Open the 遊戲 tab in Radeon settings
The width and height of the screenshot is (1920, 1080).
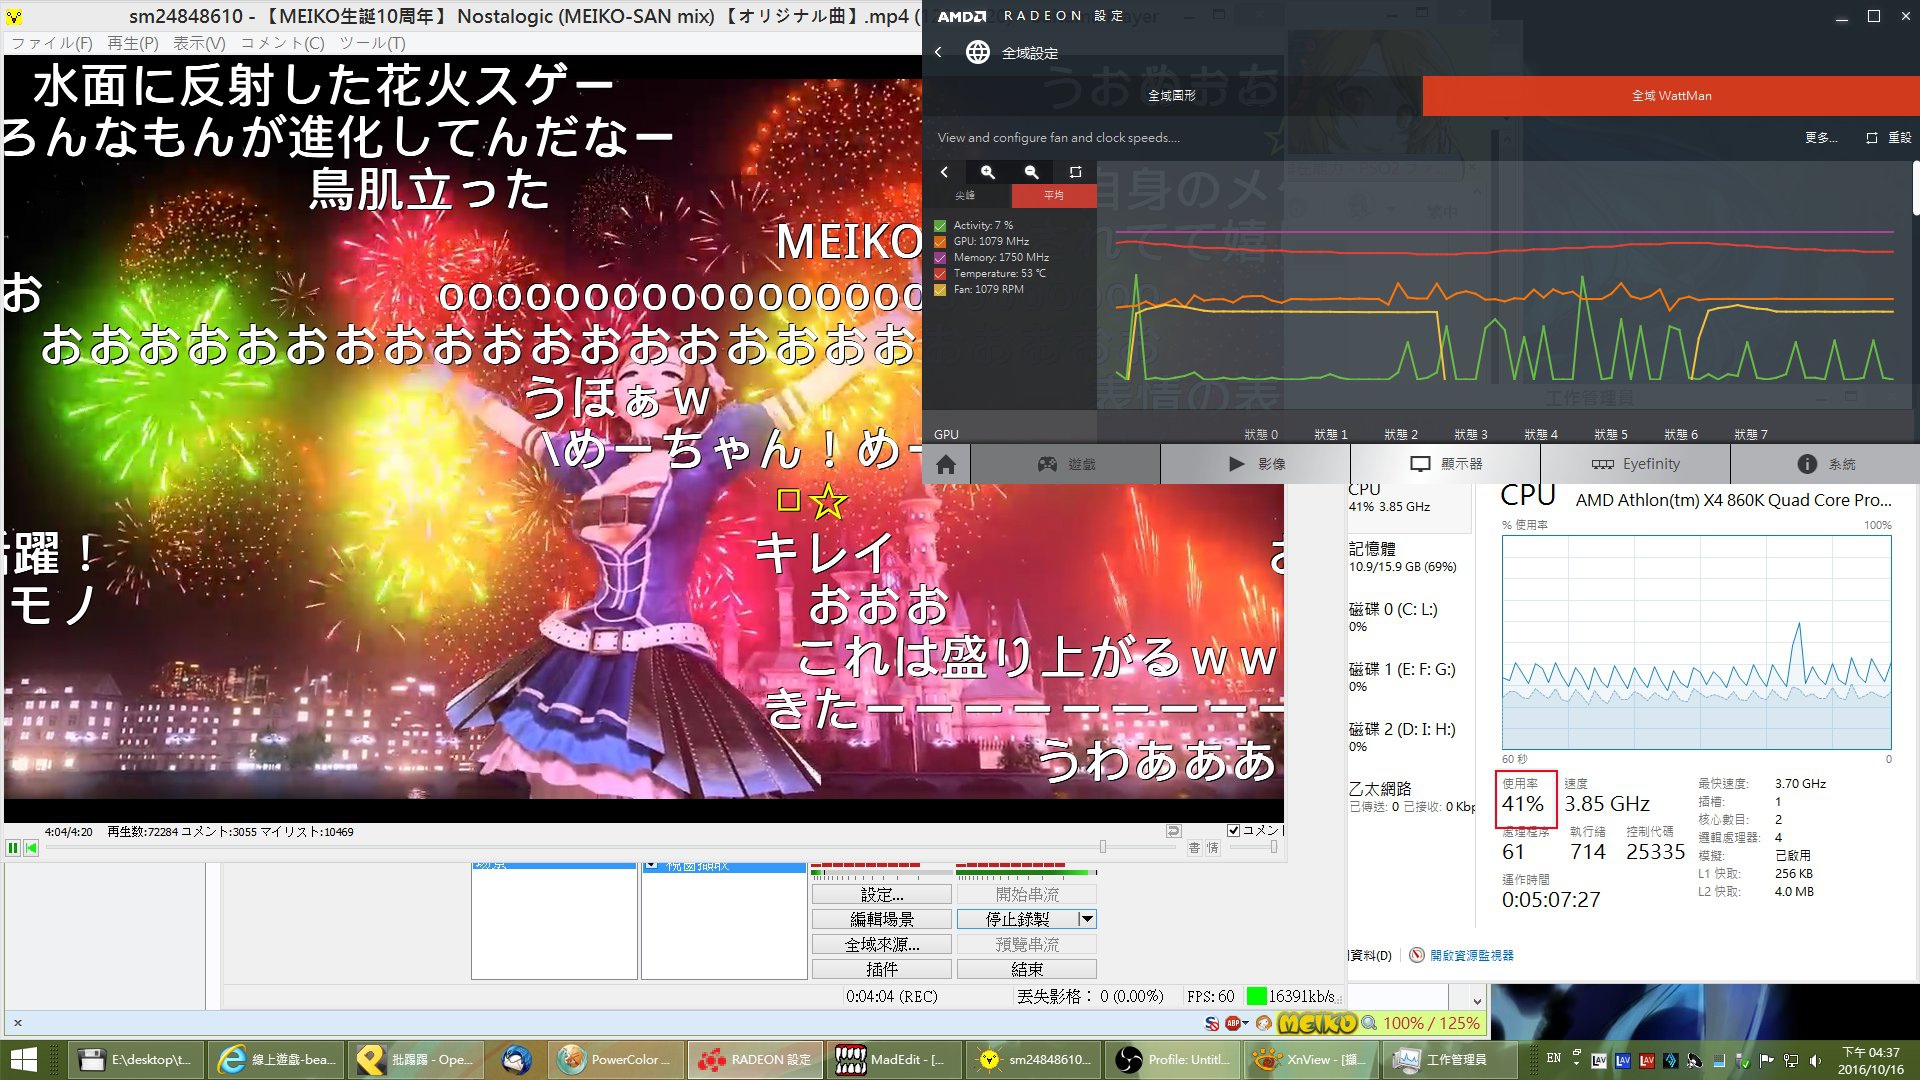[x=1066, y=464]
